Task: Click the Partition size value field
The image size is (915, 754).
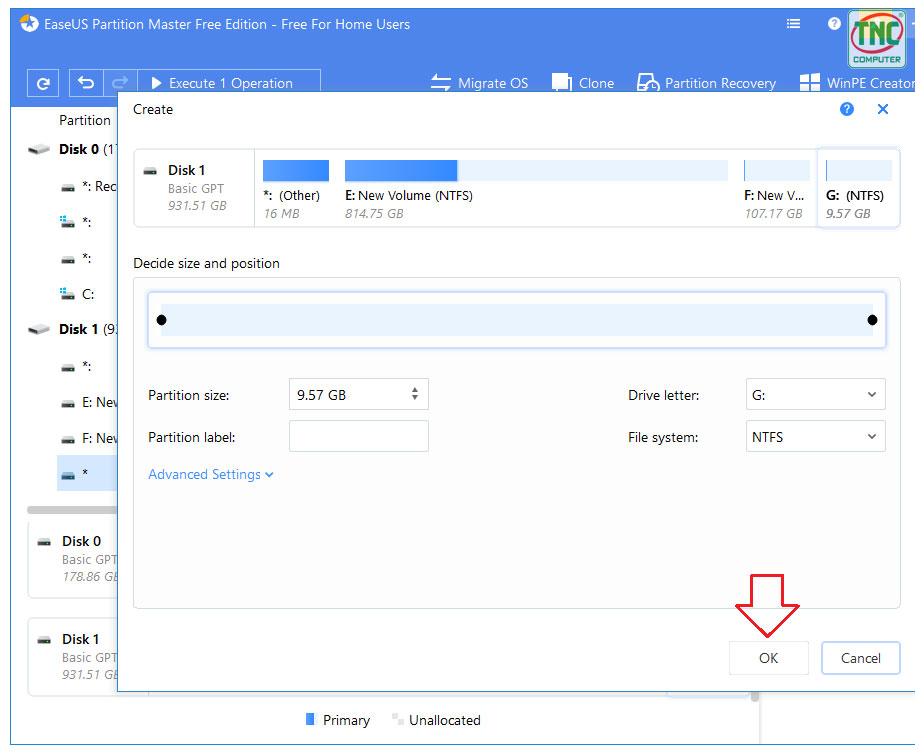Action: [350, 395]
